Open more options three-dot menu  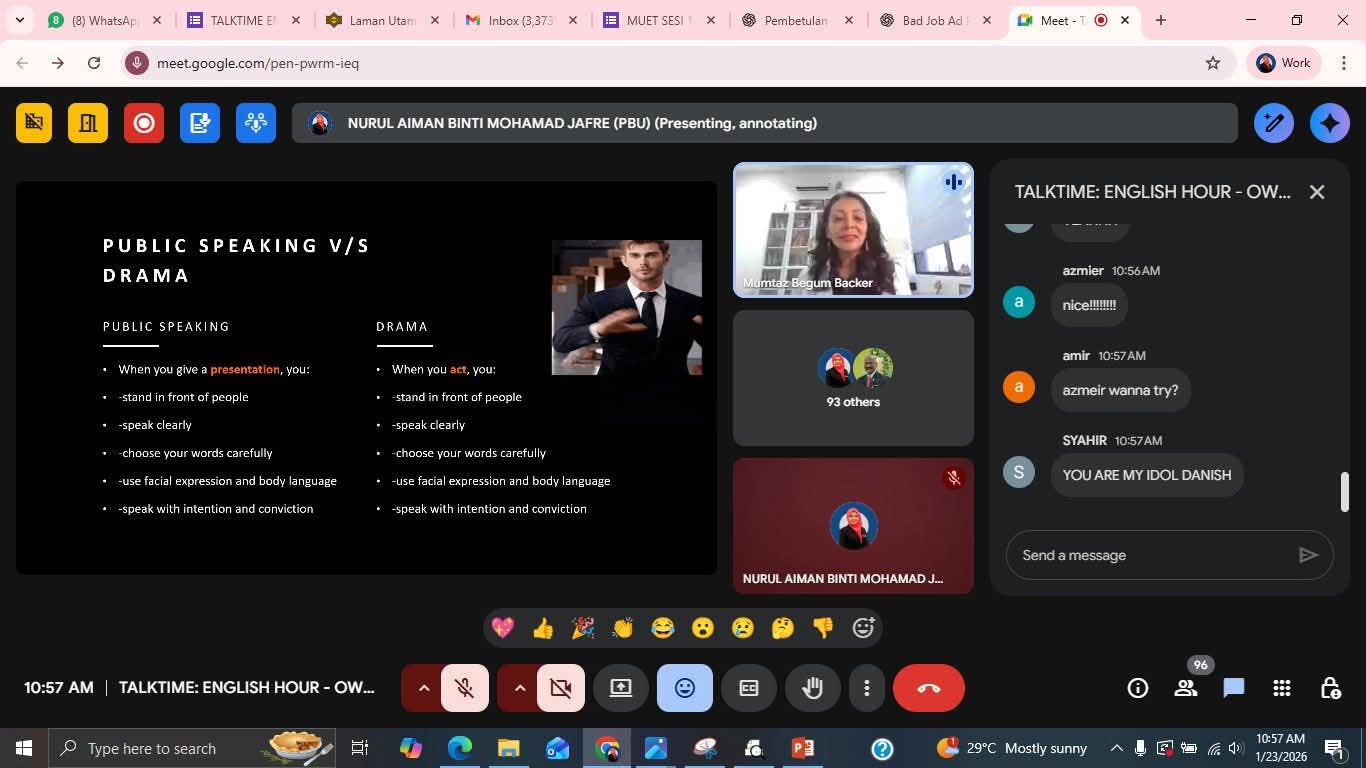866,688
